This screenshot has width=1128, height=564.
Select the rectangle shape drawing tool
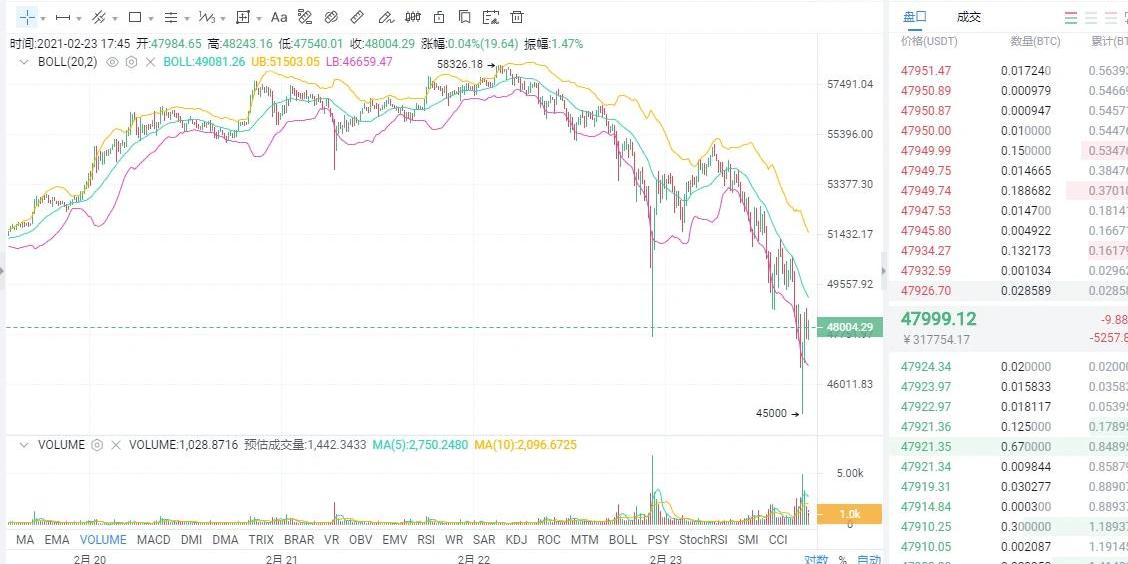click(x=135, y=17)
